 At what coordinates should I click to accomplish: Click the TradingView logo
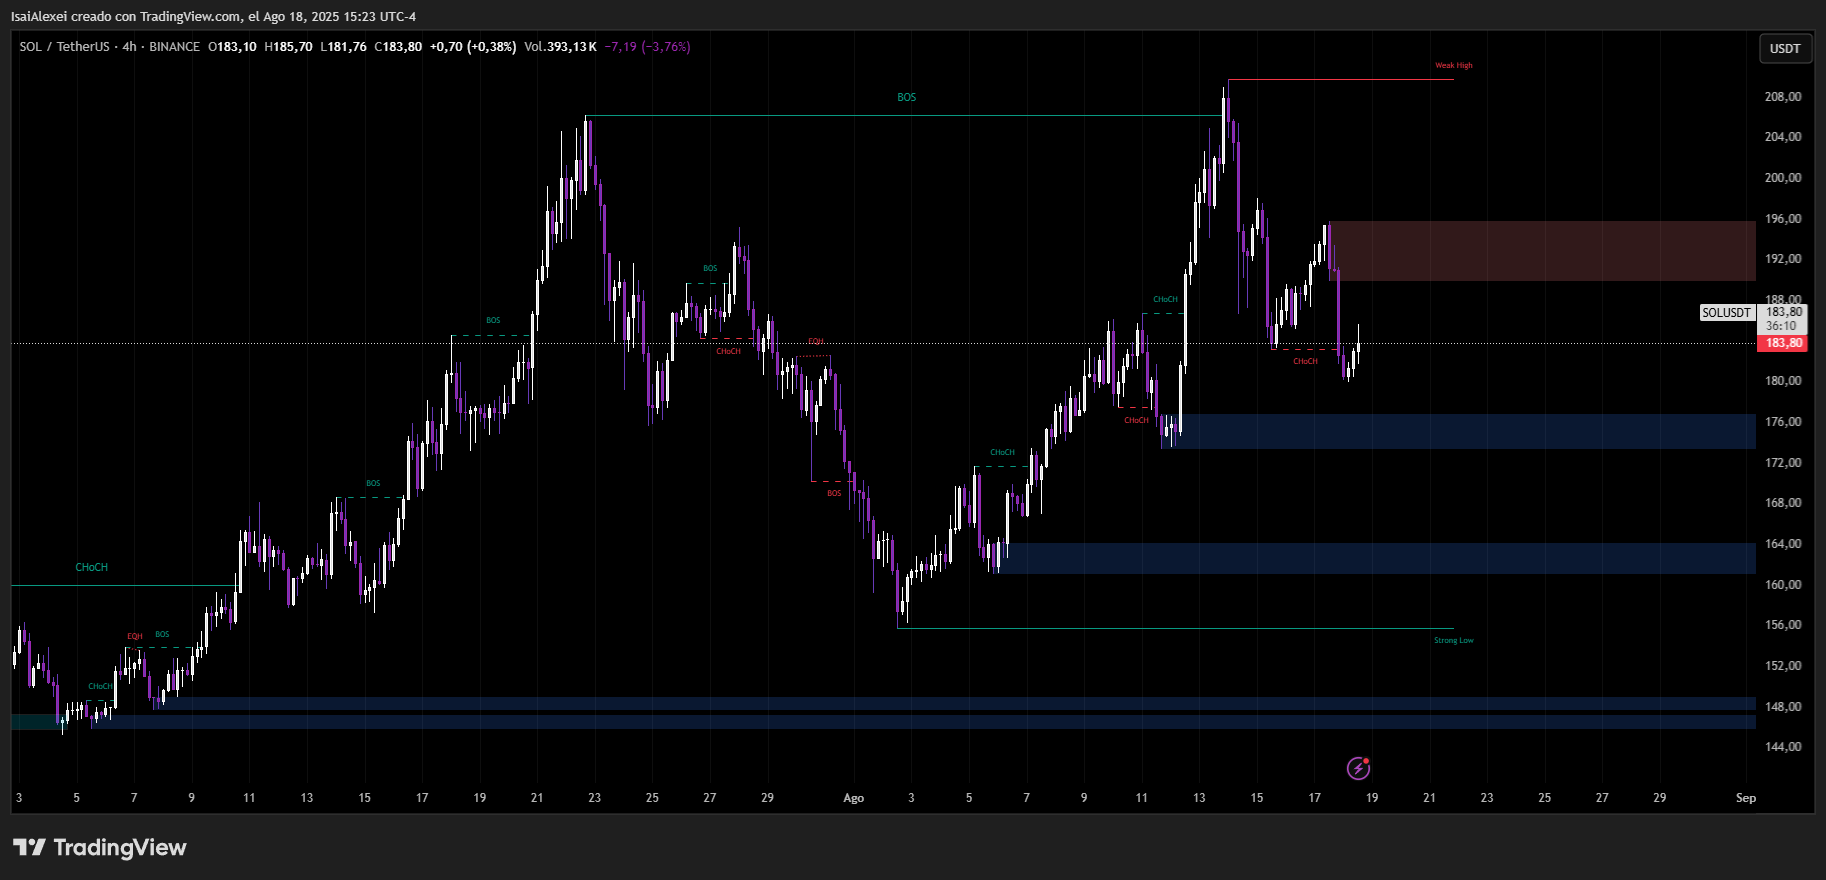[x=100, y=848]
